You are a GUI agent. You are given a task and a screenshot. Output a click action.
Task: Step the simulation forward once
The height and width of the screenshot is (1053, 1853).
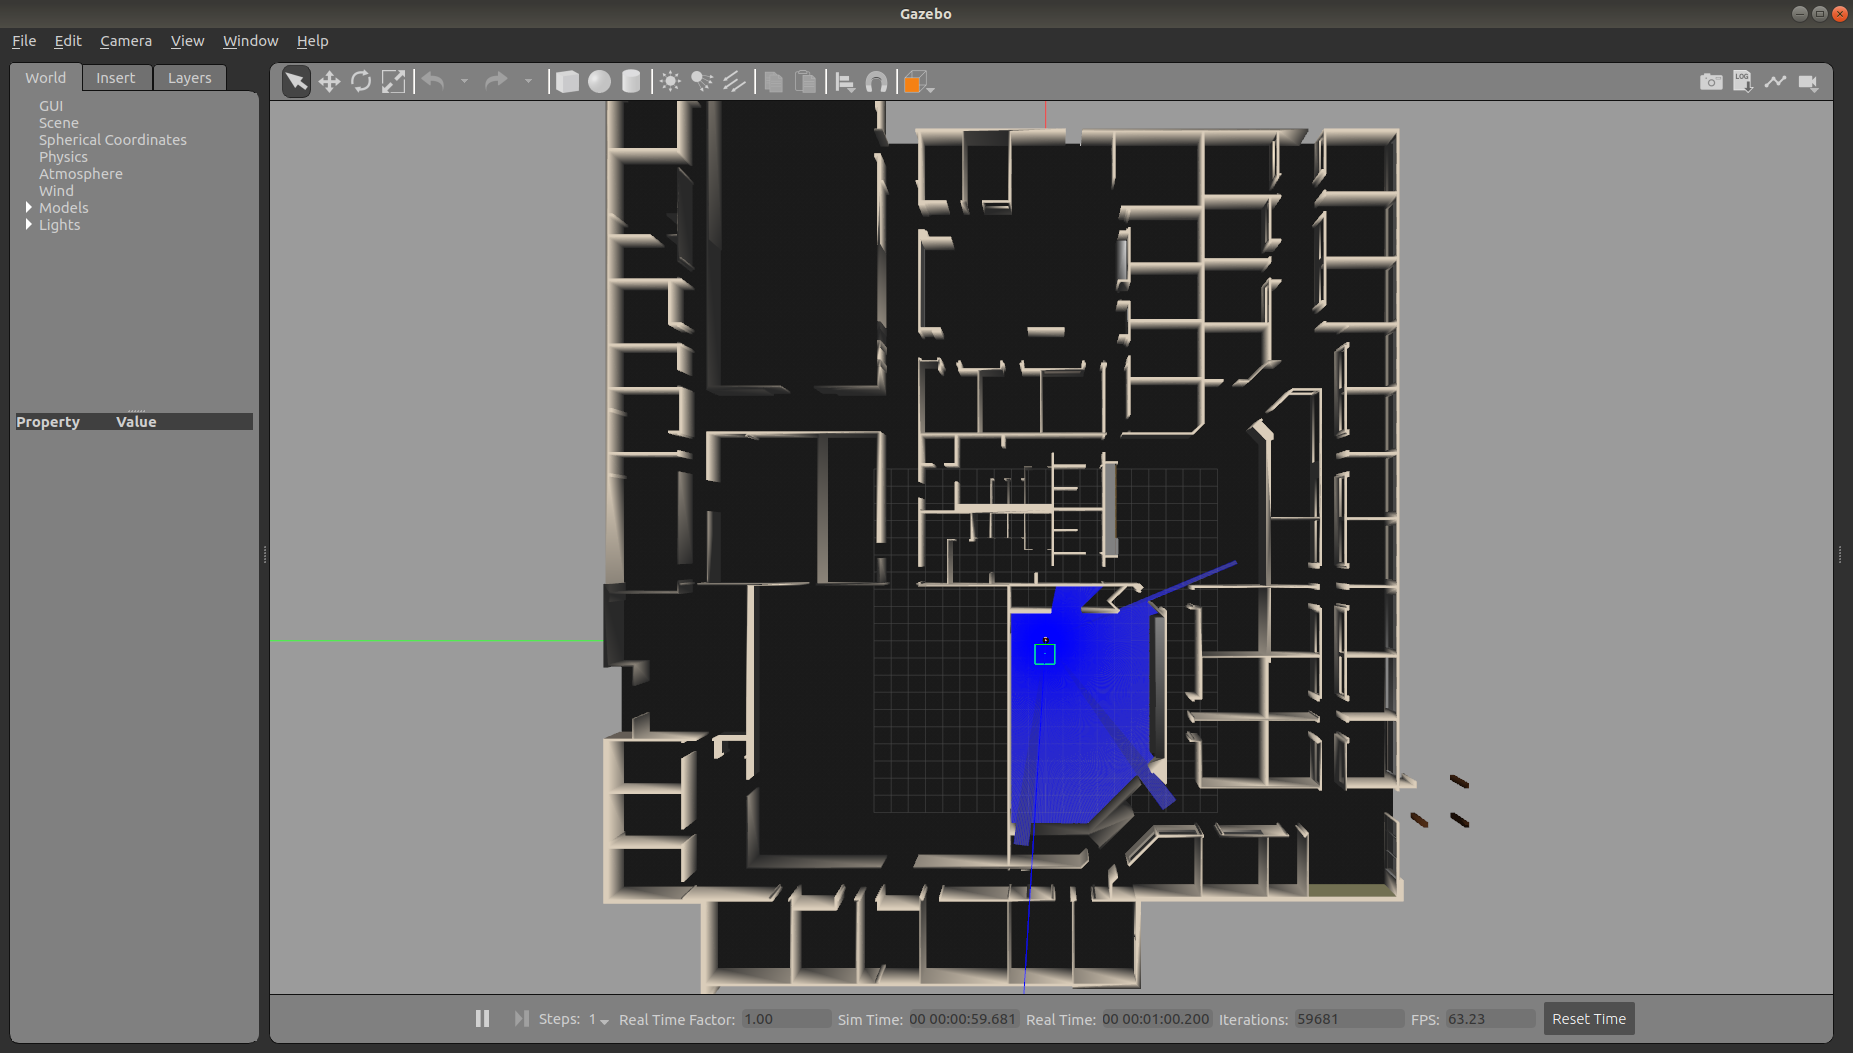[x=521, y=1018]
